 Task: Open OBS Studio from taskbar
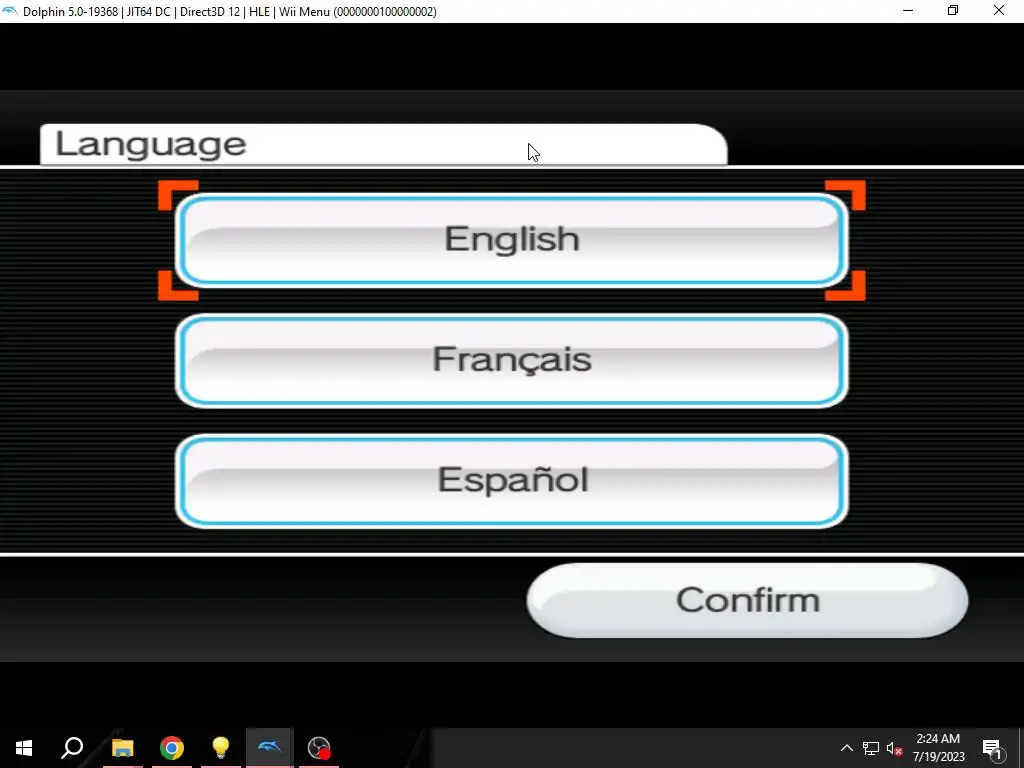pos(319,748)
